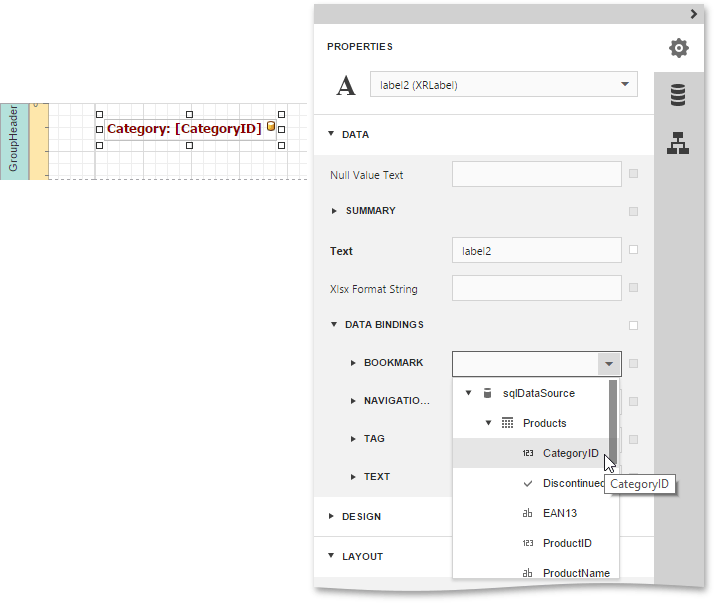Toggle the Summary property marker
Viewport: 714px width, 603px height.
[633, 211]
